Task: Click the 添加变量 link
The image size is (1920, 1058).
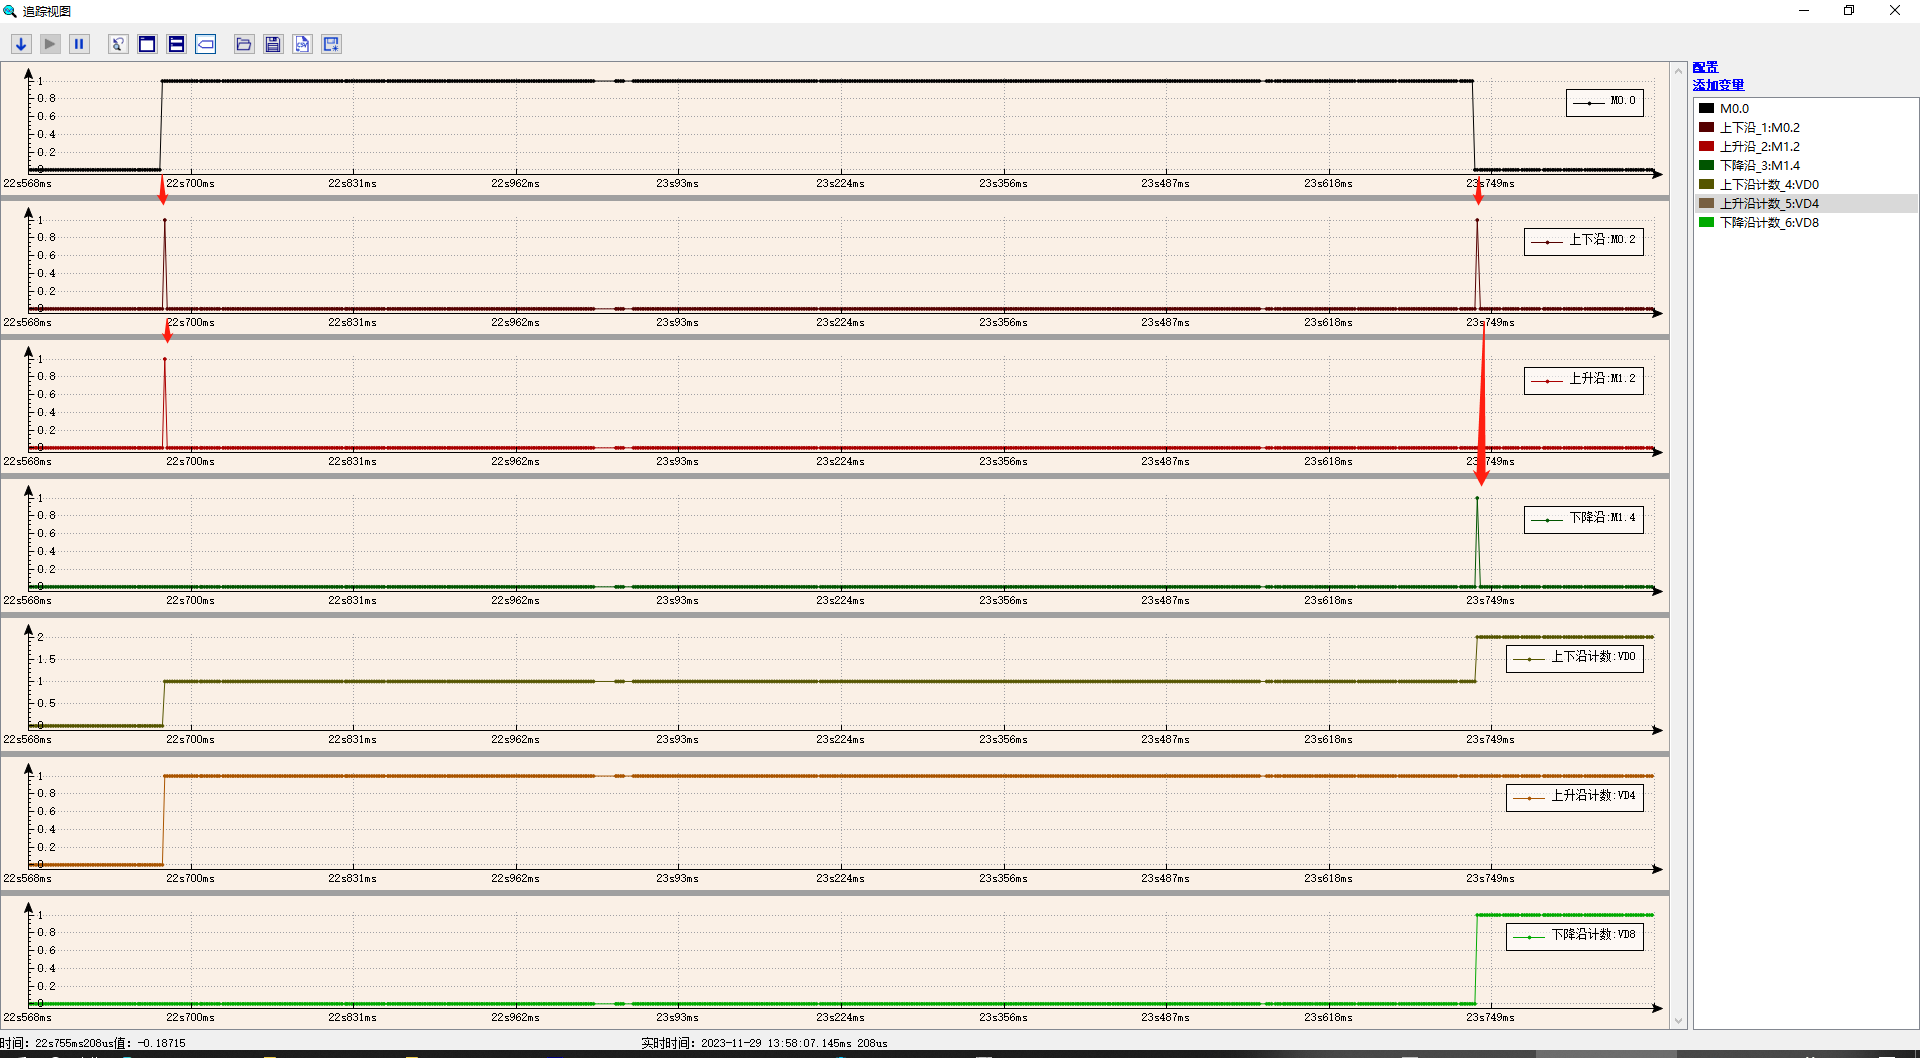Action: click(1718, 85)
